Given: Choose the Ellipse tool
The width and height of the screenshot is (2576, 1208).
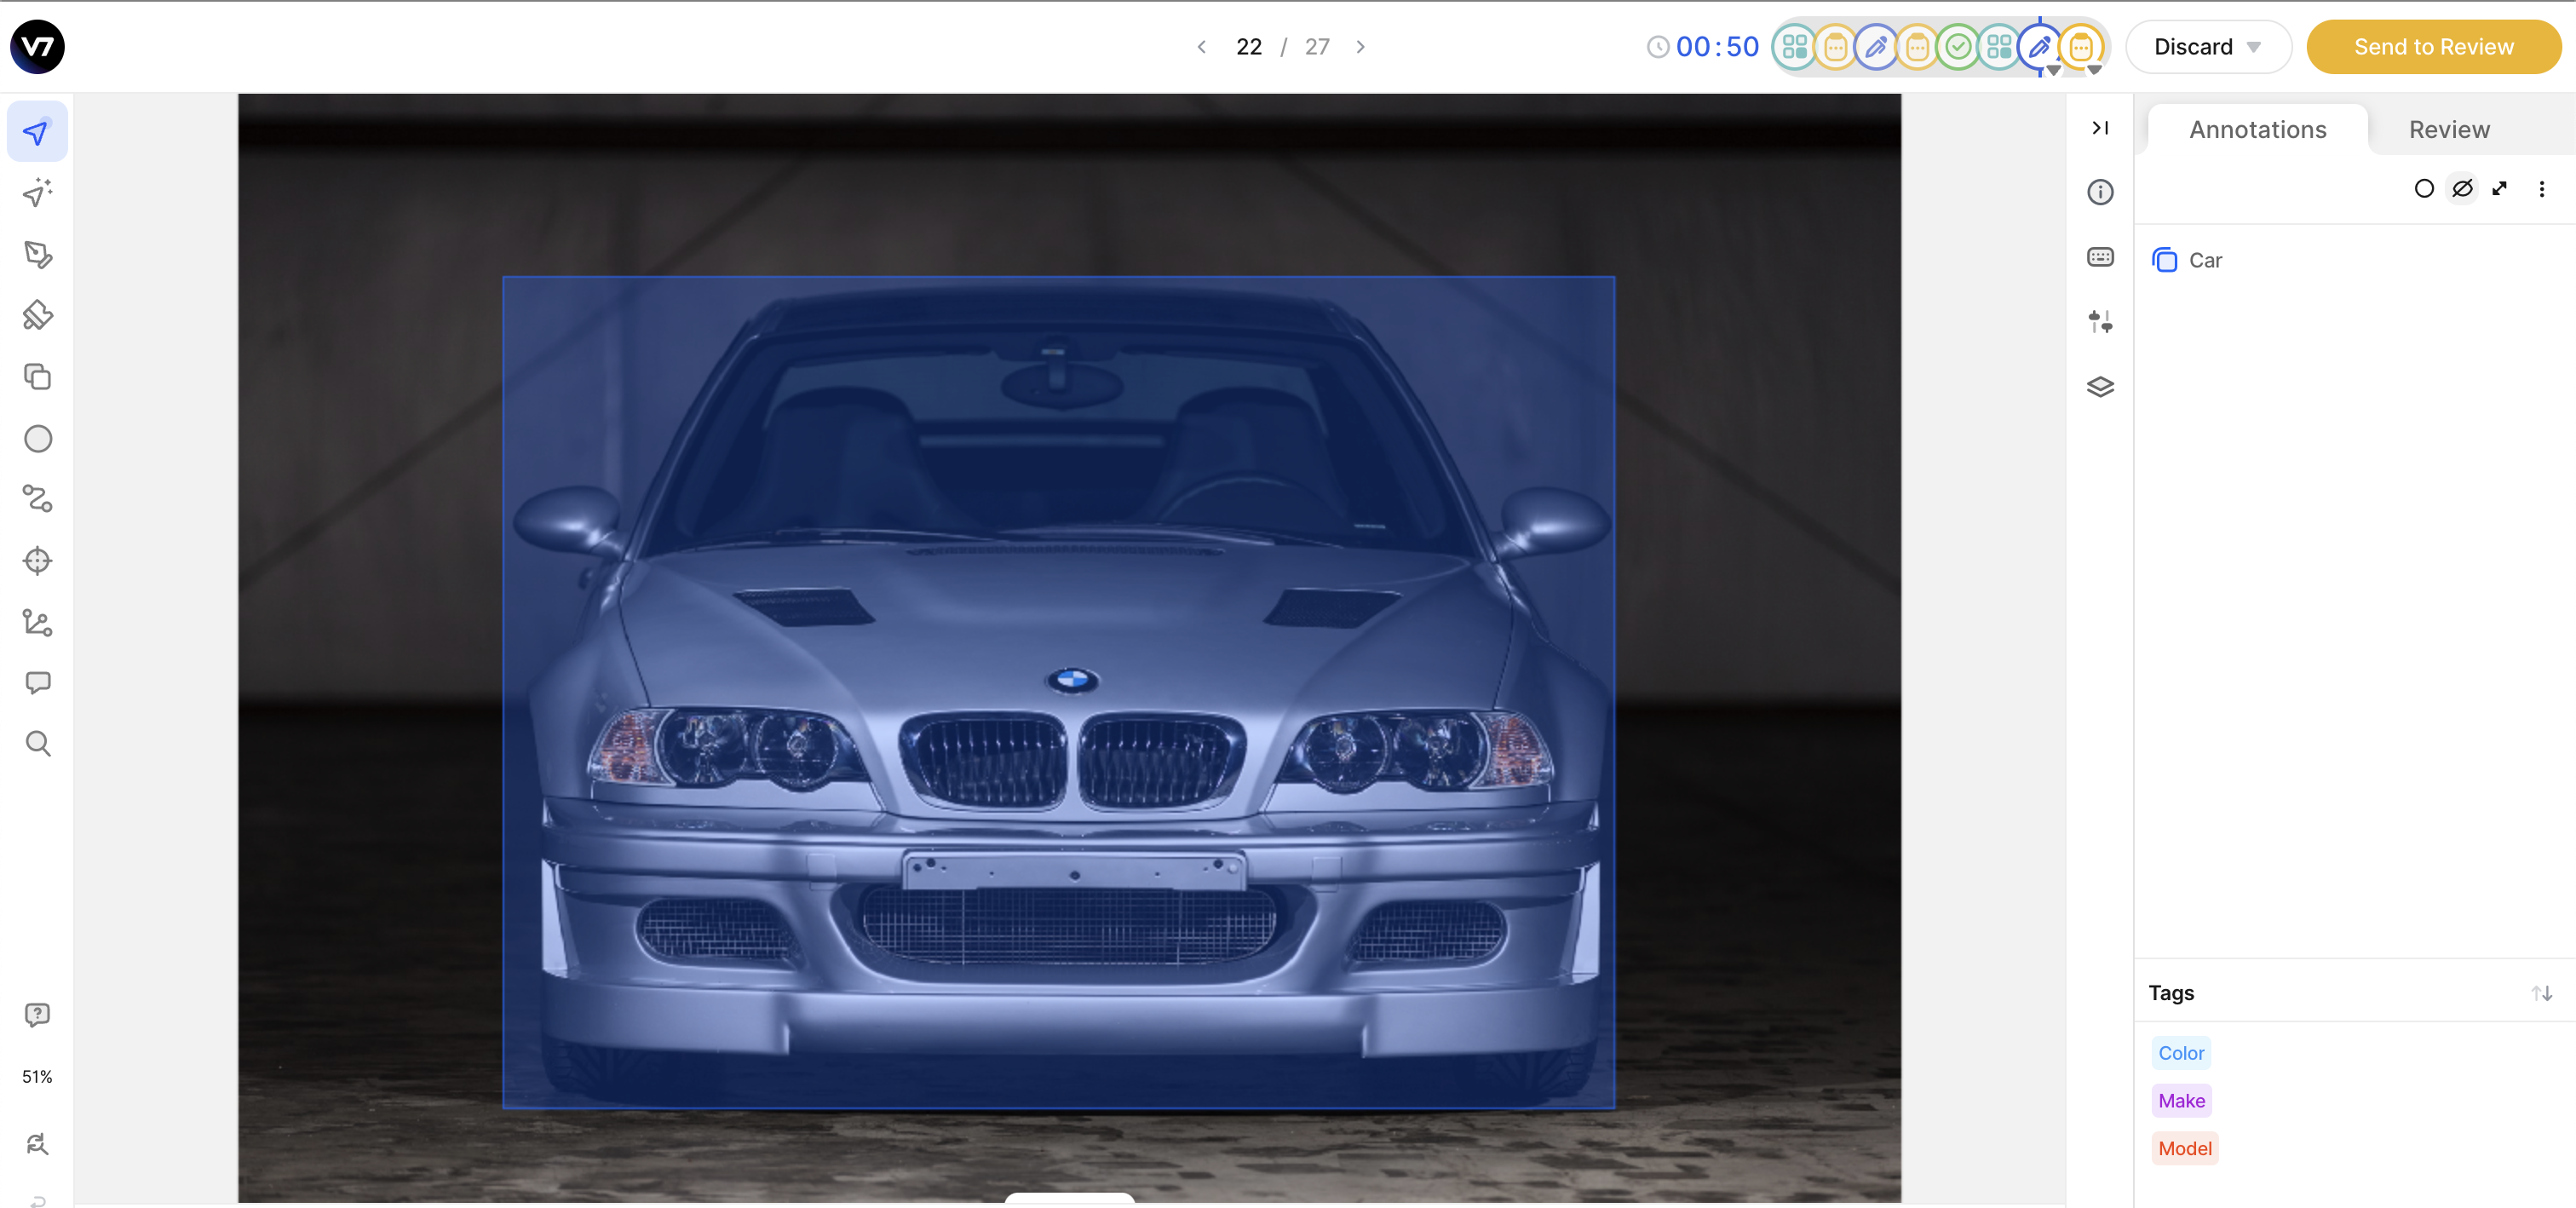Looking at the screenshot, I should click(x=37, y=438).
